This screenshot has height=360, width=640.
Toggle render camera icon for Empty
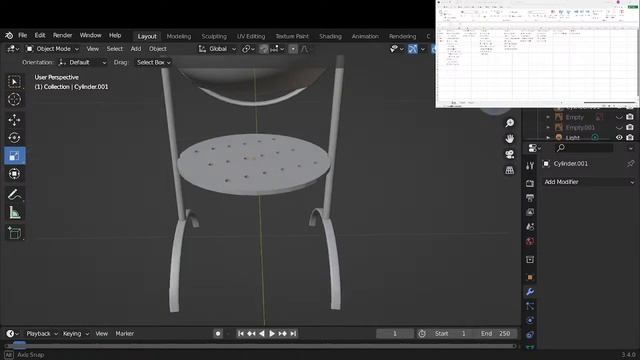tap(630, 117)
